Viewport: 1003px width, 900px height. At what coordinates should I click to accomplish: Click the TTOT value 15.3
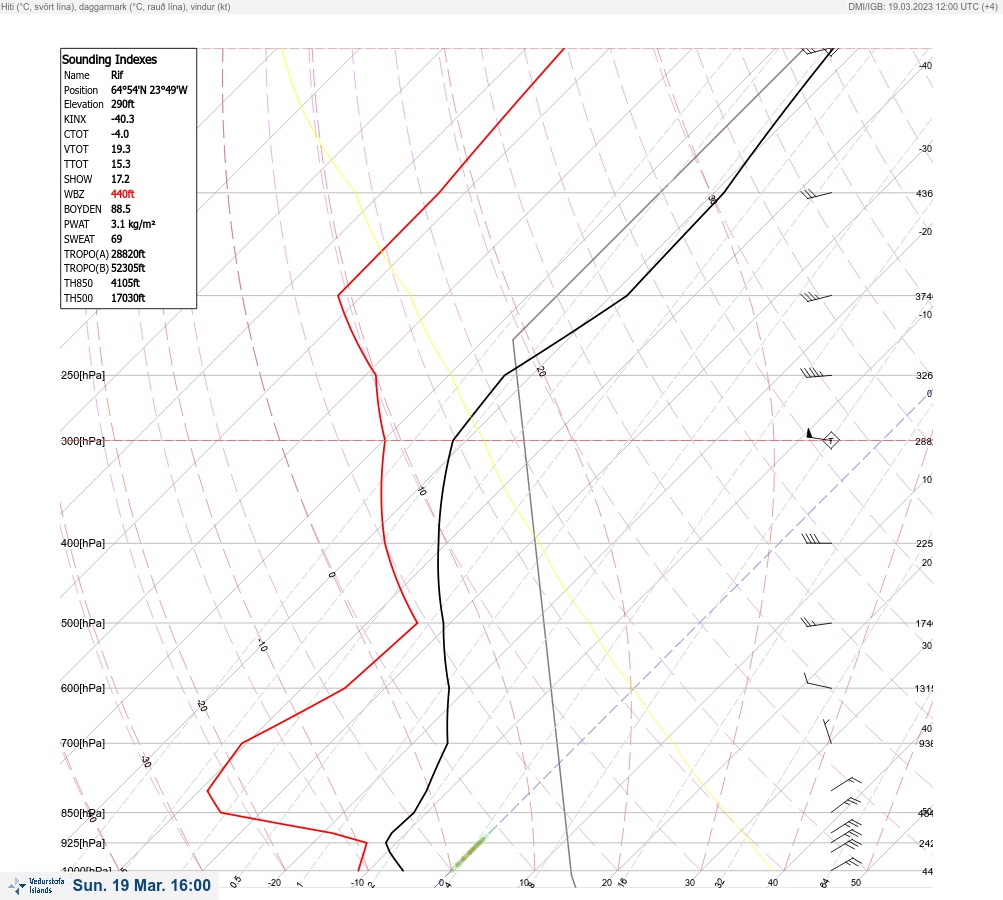click(x=120, y=164)
